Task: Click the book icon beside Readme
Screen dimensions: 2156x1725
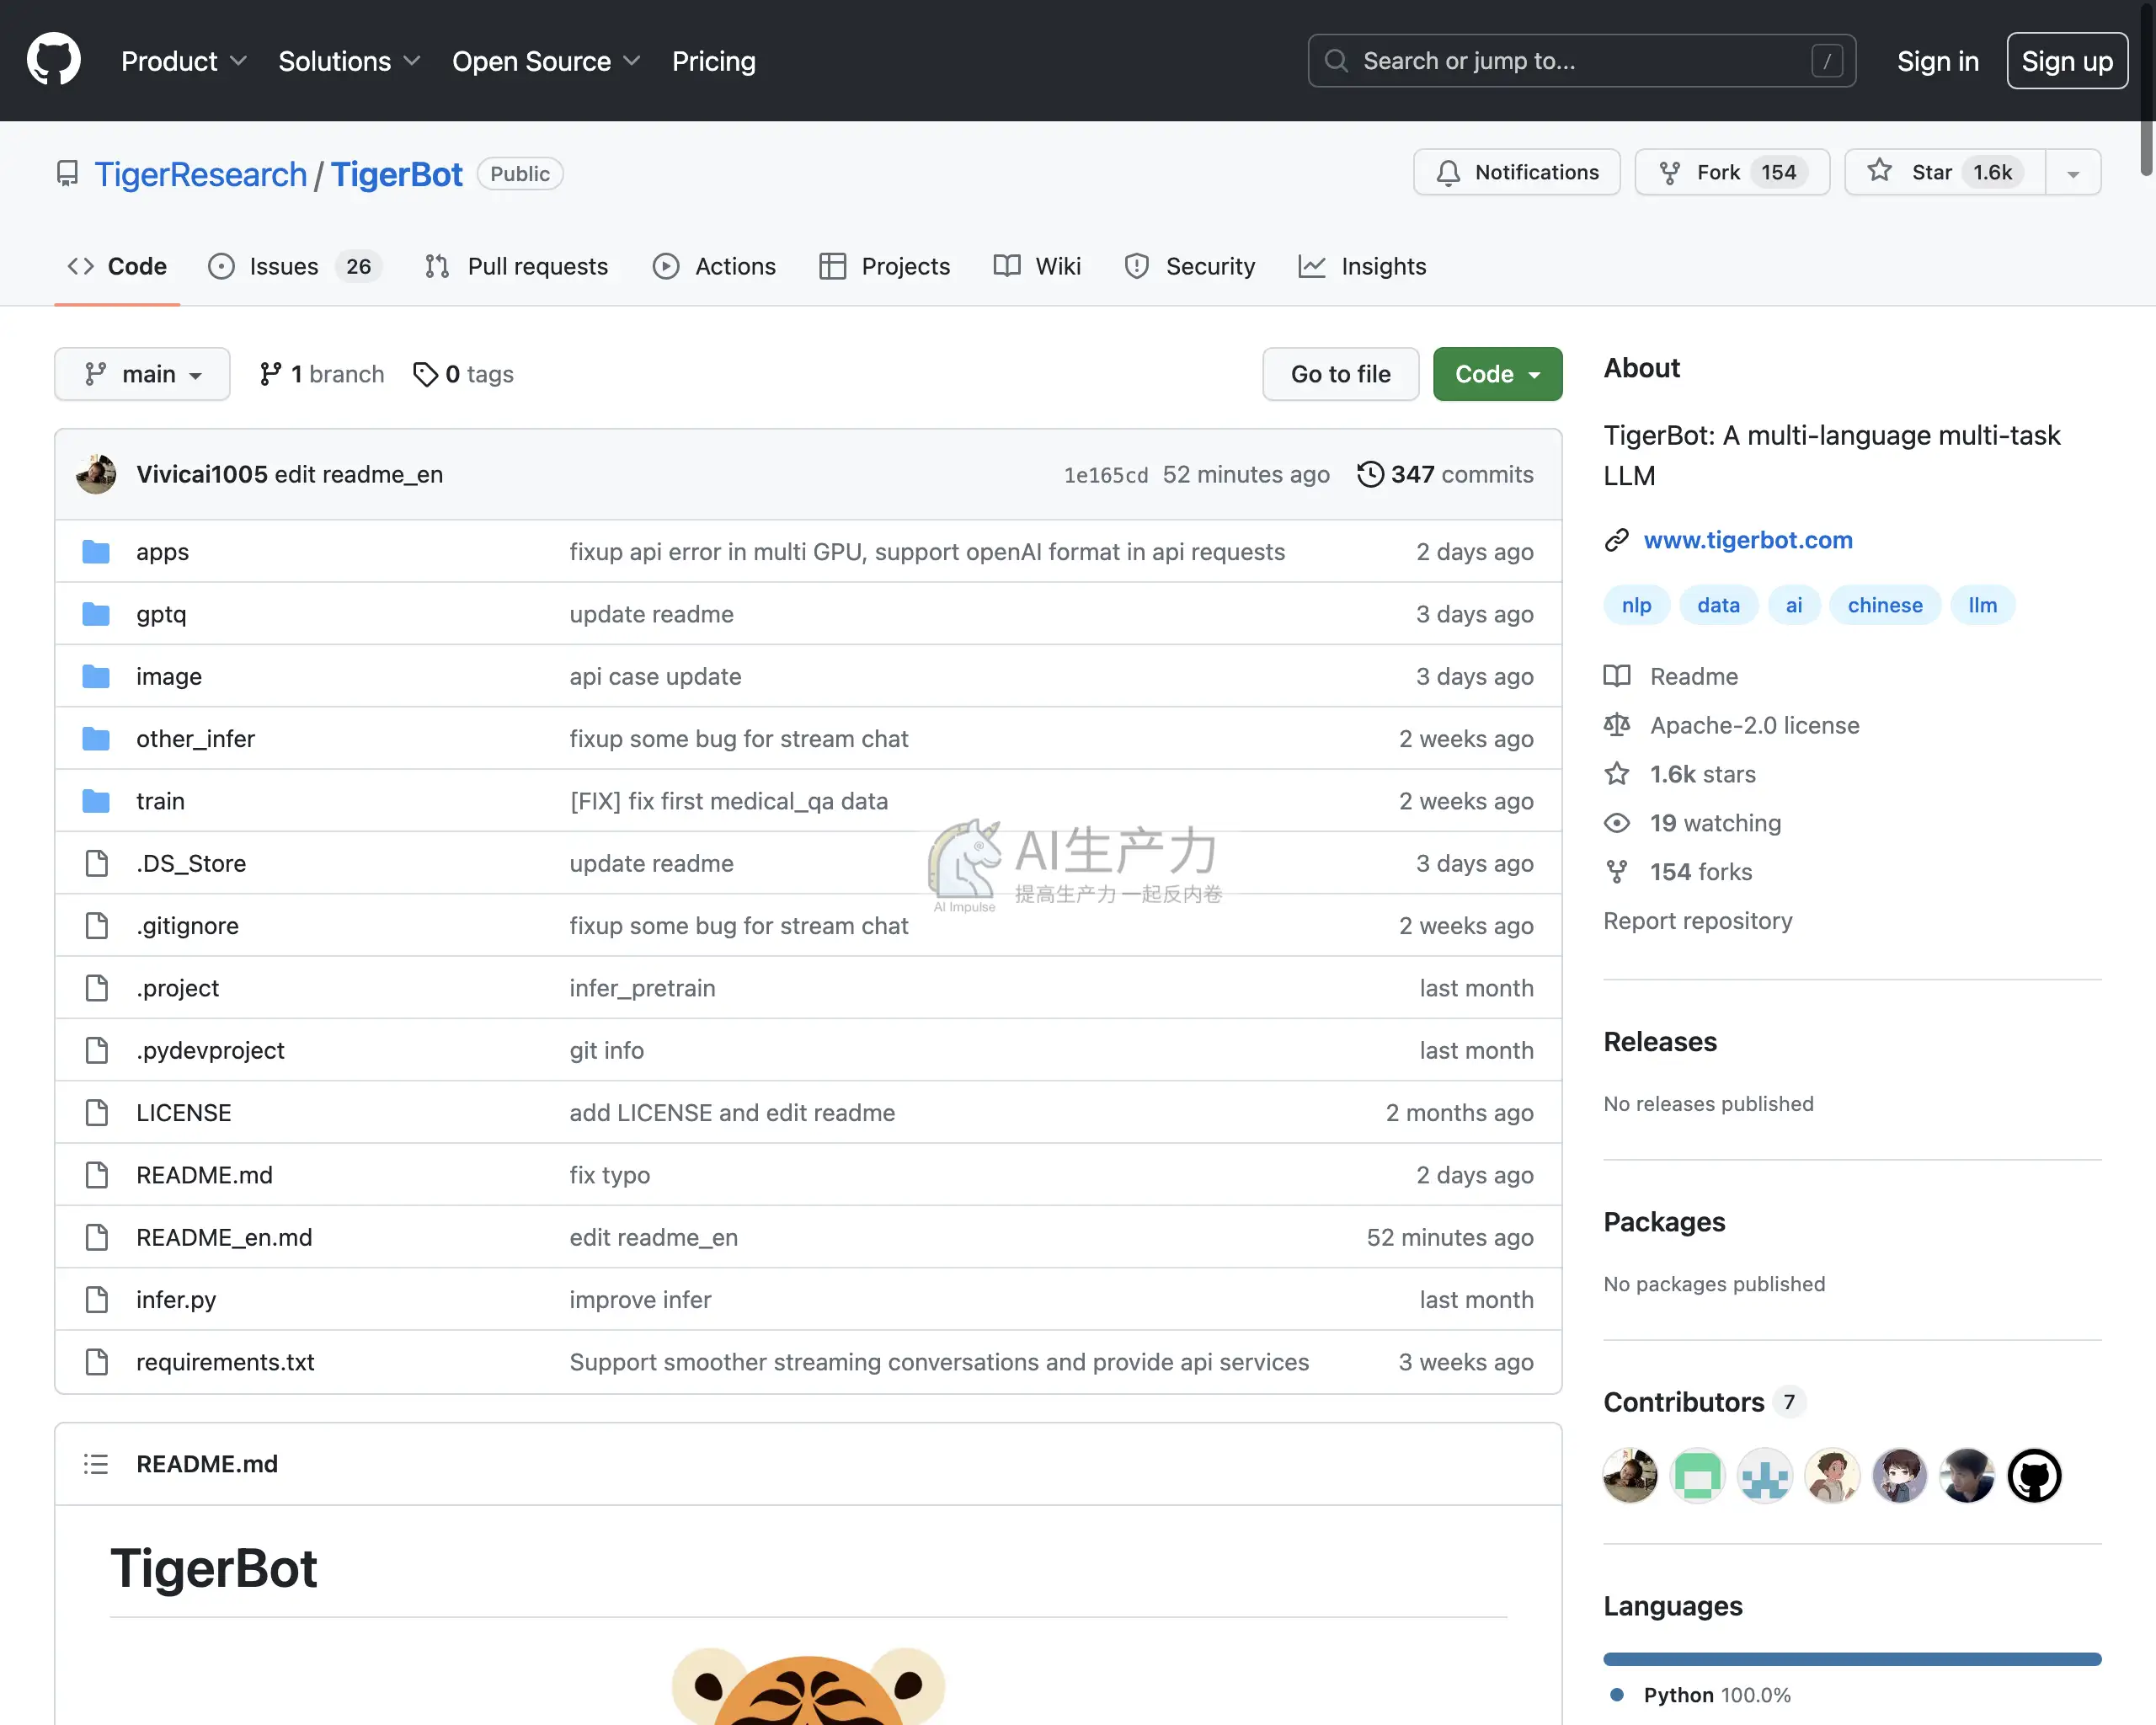Action: (x=1616, y=676)
